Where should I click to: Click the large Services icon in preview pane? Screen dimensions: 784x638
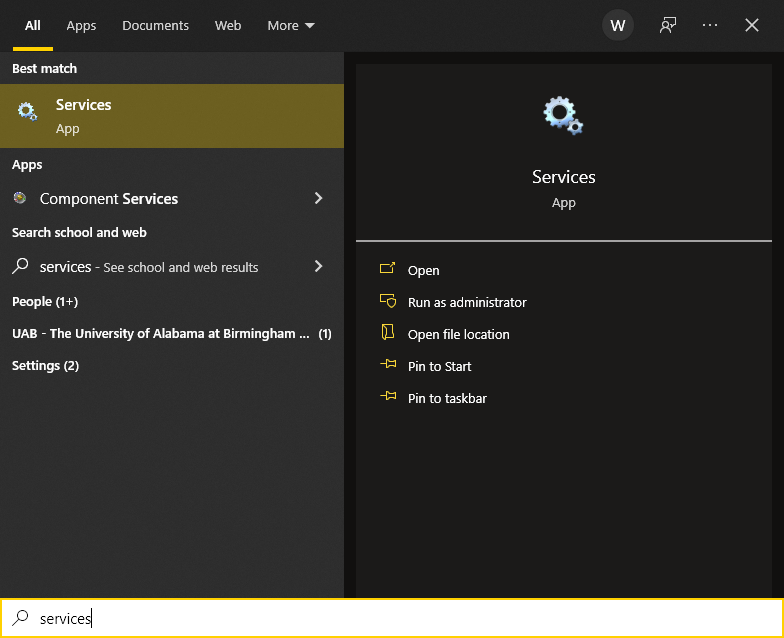563,116
